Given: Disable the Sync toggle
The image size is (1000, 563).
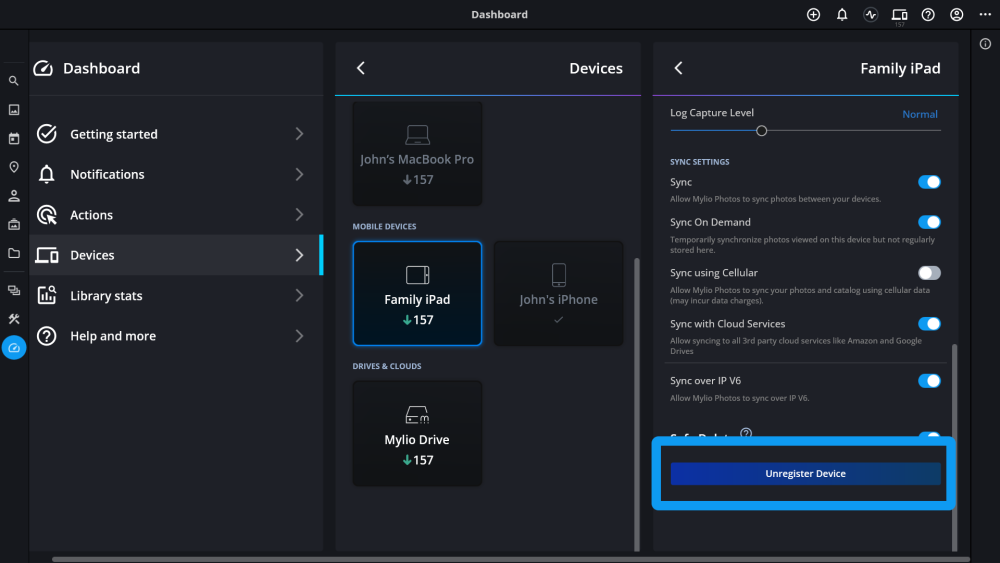Looking at the screenshot, I should coord(929,182).
